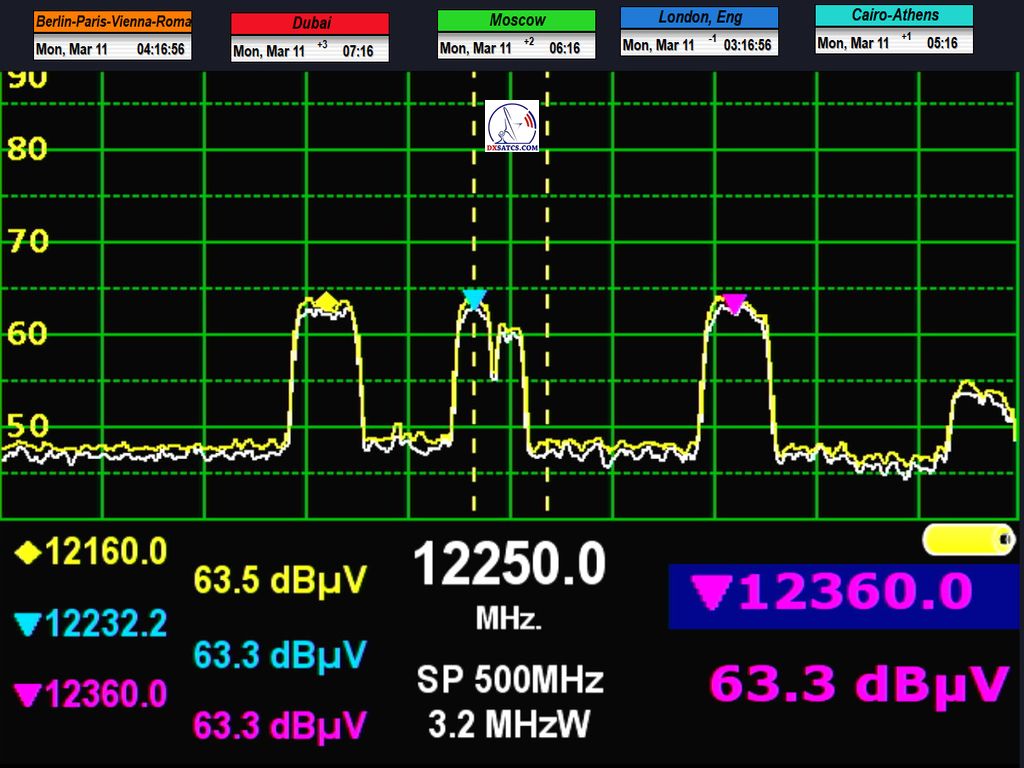Select the teal Cairo-Athens clock label
The width and height of the screenshot is (1024, 768).
(x=894, y=15)
